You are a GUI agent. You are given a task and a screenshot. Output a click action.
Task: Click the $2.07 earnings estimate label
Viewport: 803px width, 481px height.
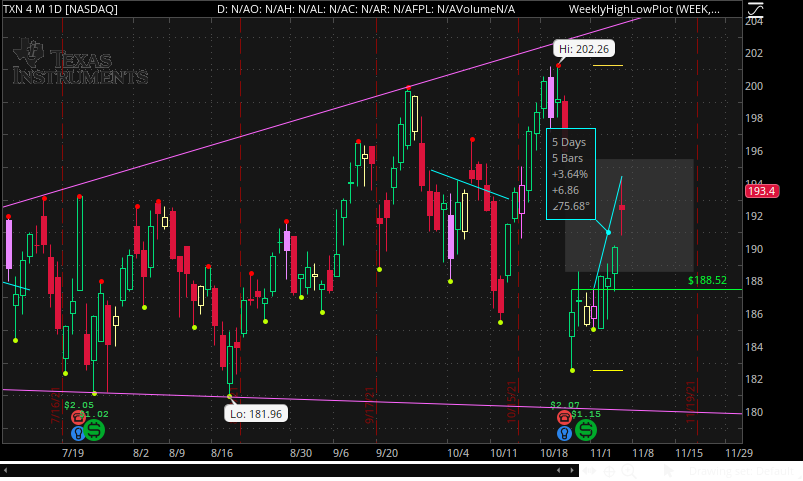tap(565, 405)
